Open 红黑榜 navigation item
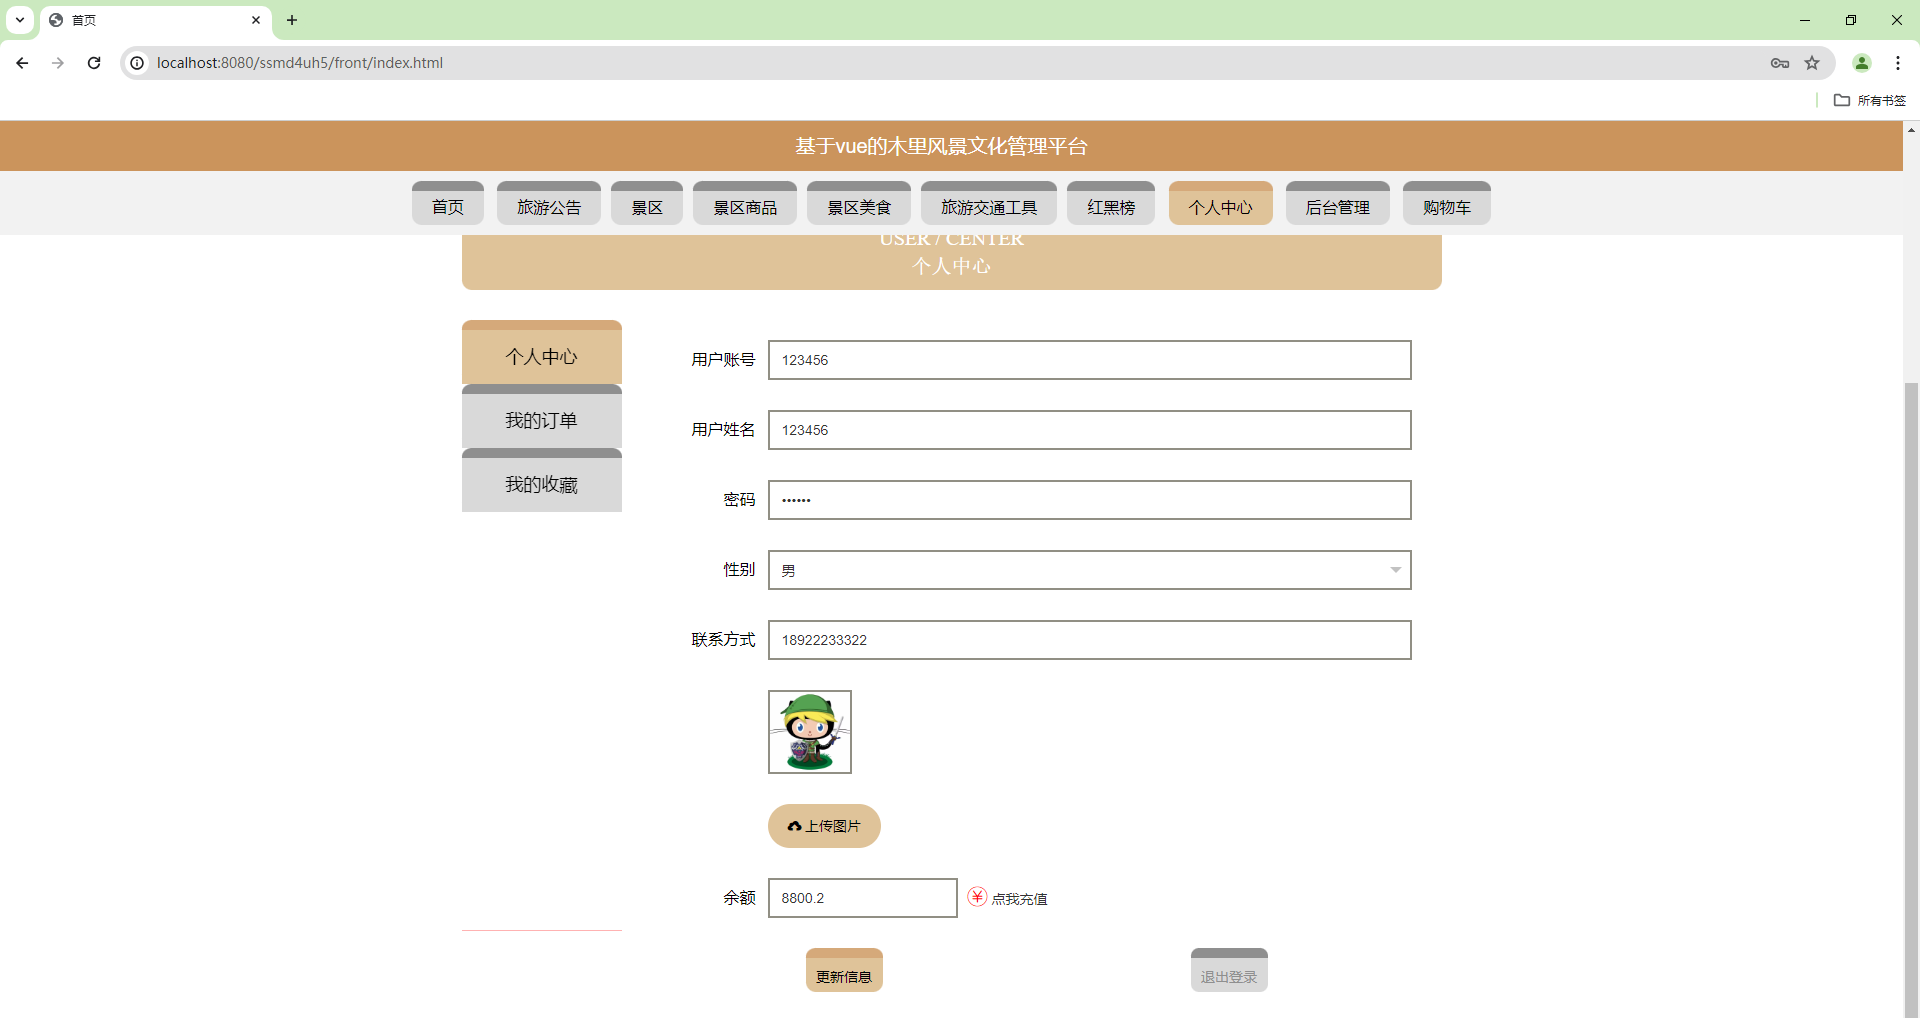The width and height of the screenshot is (1920, 1018). coord(1111,204)
